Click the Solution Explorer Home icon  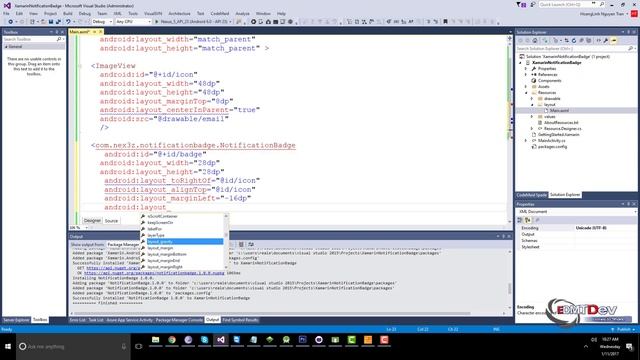click(x=535, y=40)
